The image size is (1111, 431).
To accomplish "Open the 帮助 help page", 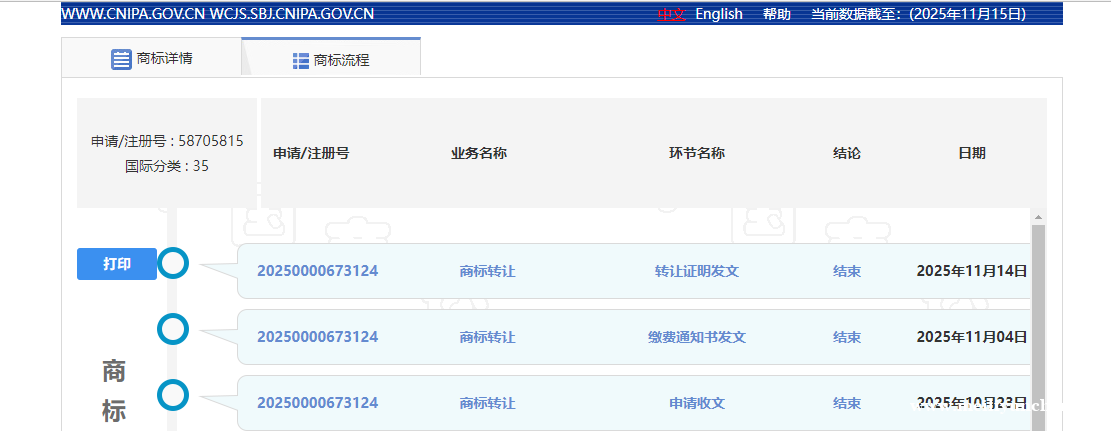I will 776,14.
